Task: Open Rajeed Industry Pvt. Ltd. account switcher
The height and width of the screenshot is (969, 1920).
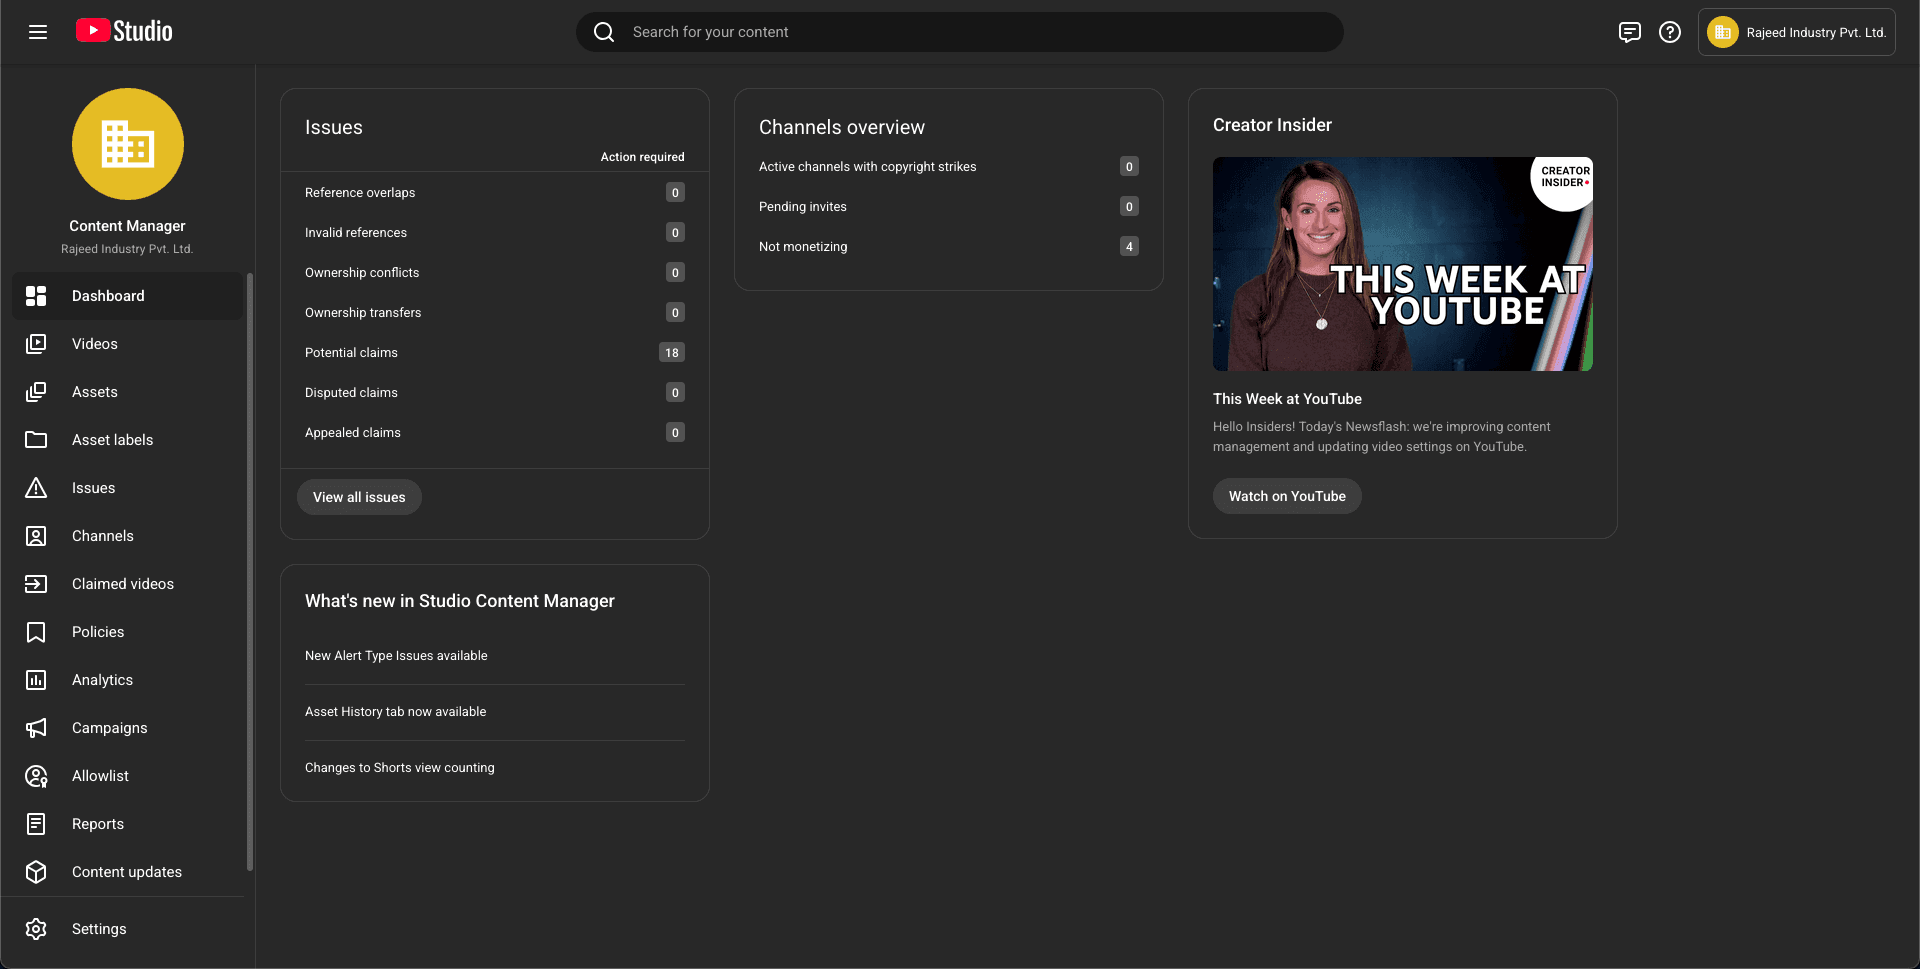Action: (1796, 32)
